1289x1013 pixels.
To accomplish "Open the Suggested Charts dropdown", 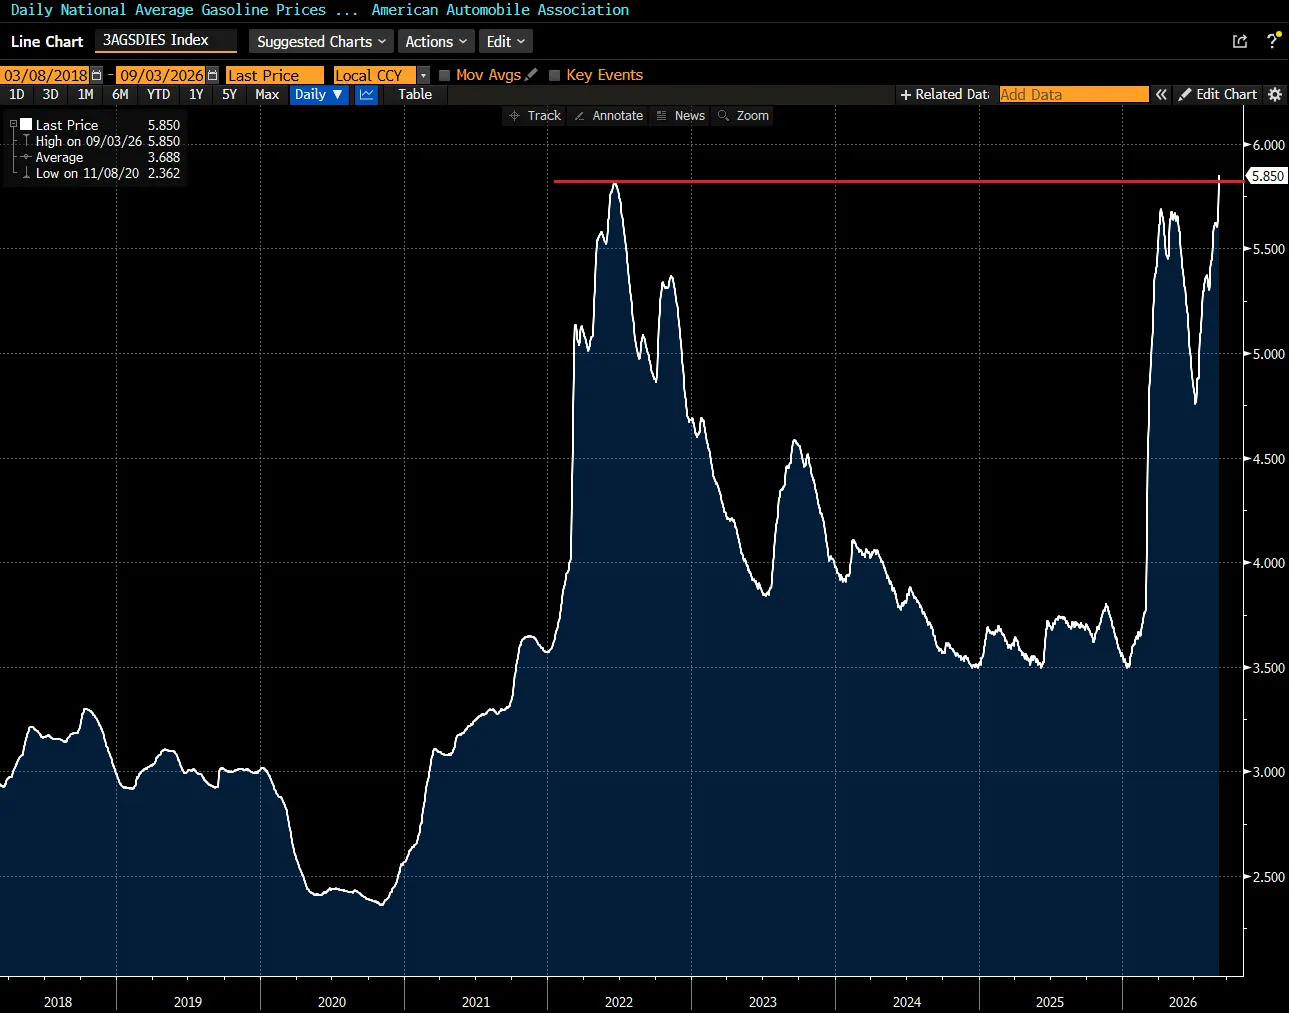I will 321,41.
